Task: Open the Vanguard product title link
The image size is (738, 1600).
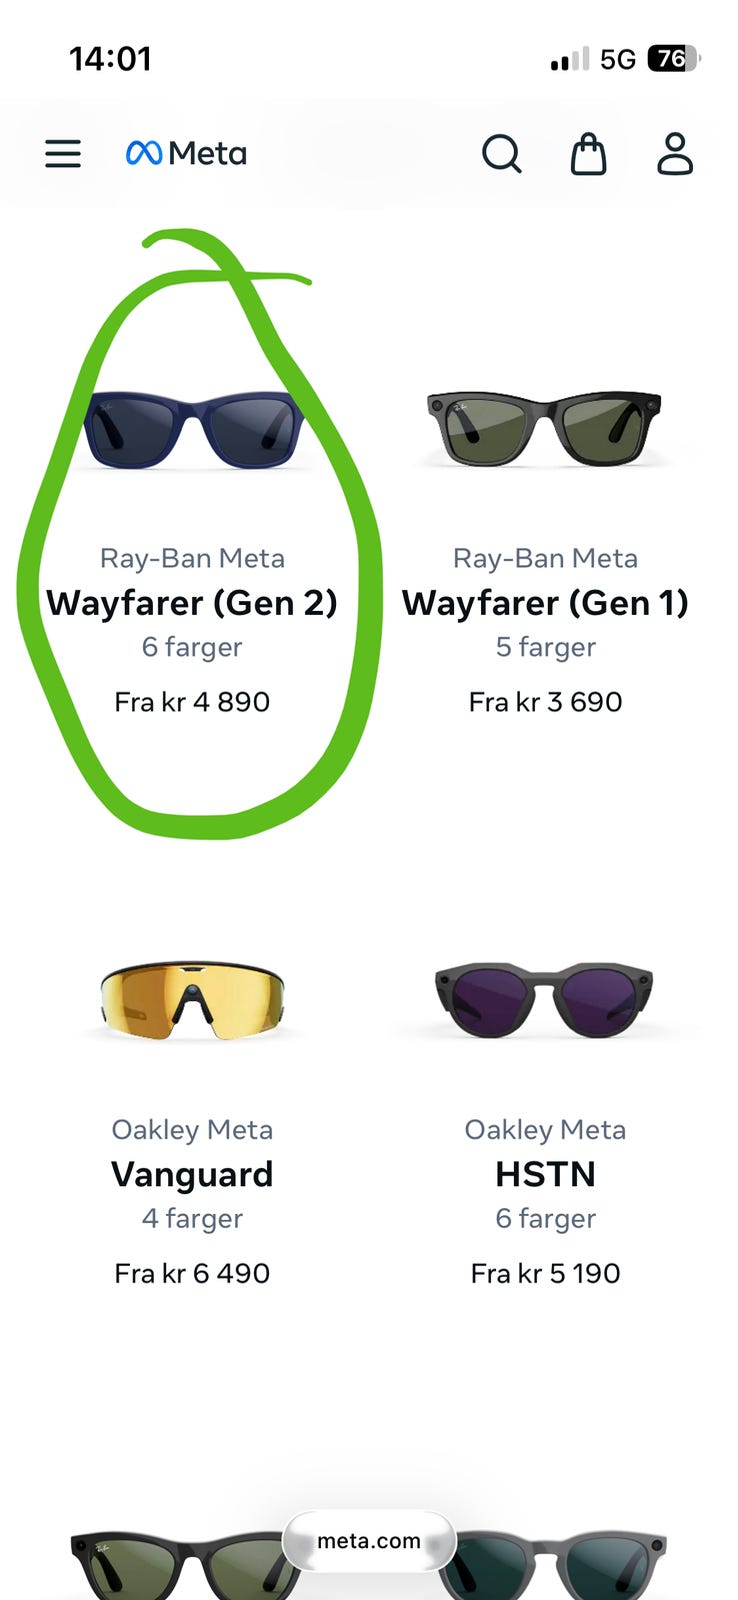Action: 192,1174
